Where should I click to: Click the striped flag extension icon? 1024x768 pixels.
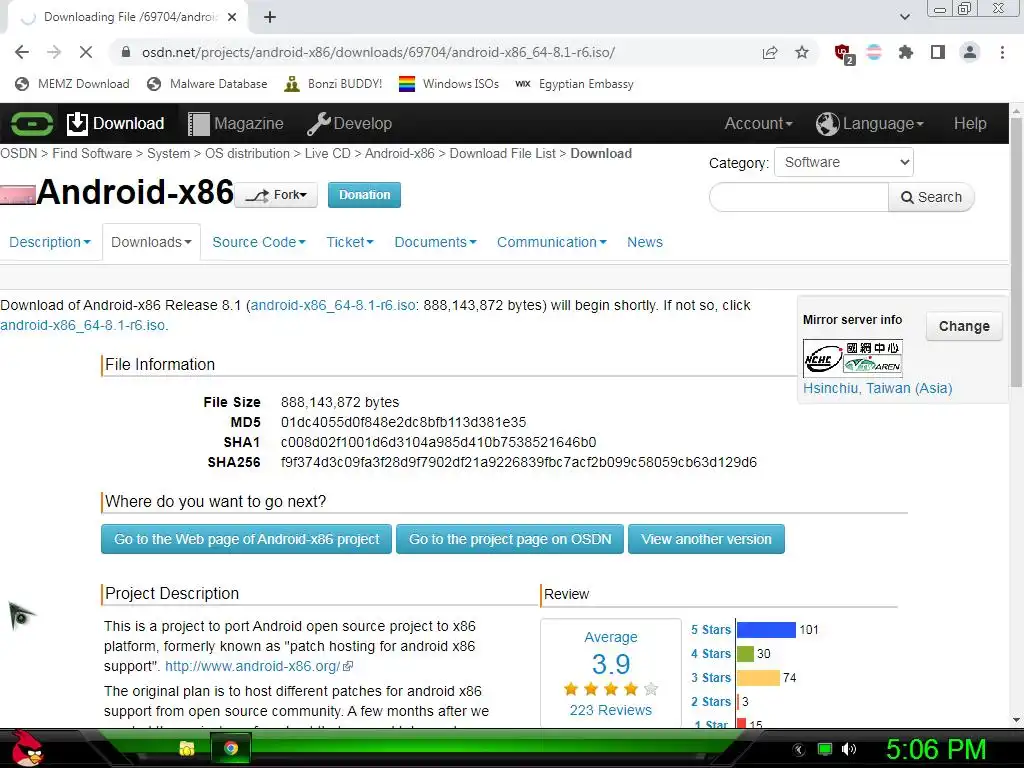click(x=874, y=52)
